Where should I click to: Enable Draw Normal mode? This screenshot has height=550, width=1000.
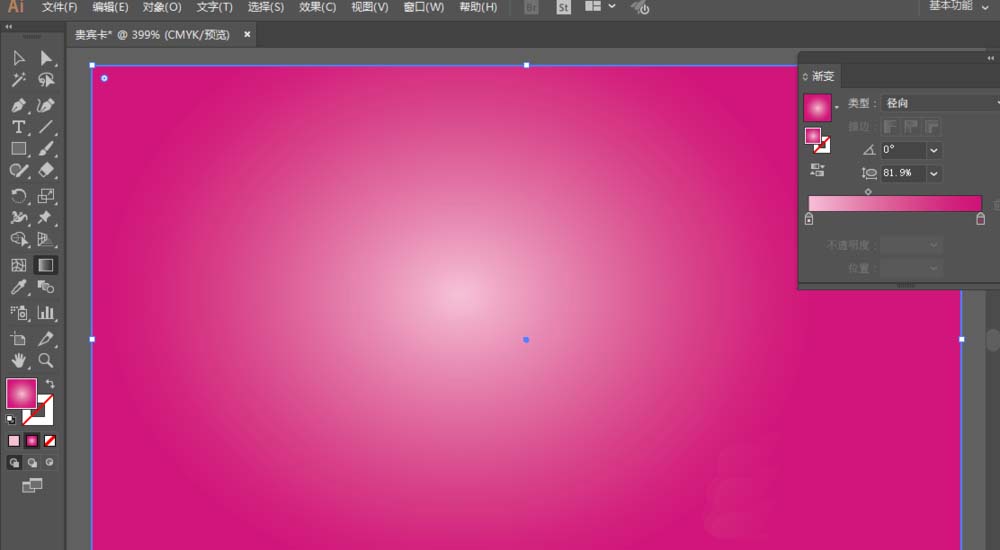tap(14, 463)
